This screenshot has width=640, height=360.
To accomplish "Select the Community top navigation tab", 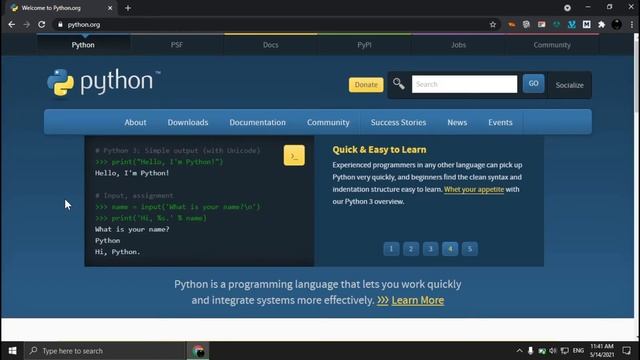I will coord(552,45).
